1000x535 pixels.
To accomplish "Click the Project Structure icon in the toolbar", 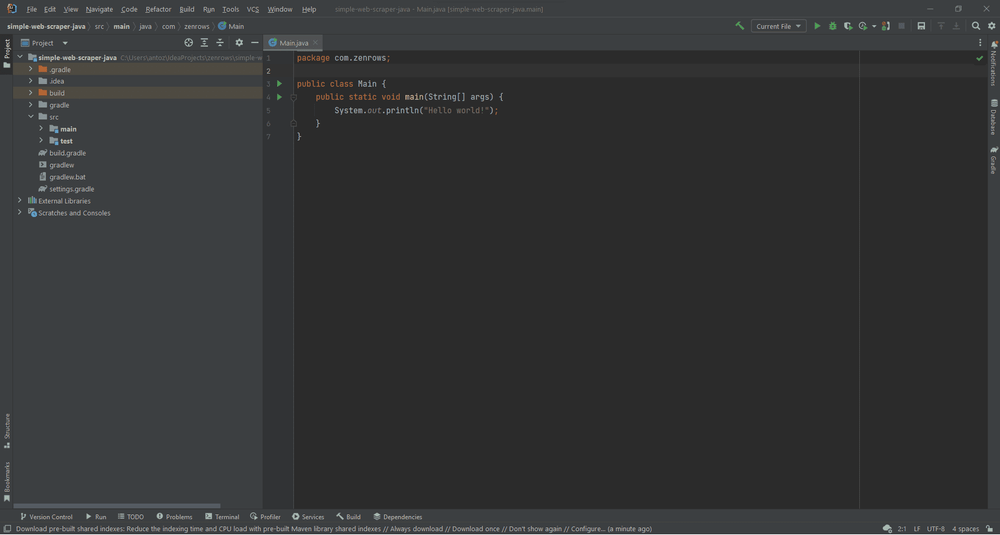I will (921, 26).
